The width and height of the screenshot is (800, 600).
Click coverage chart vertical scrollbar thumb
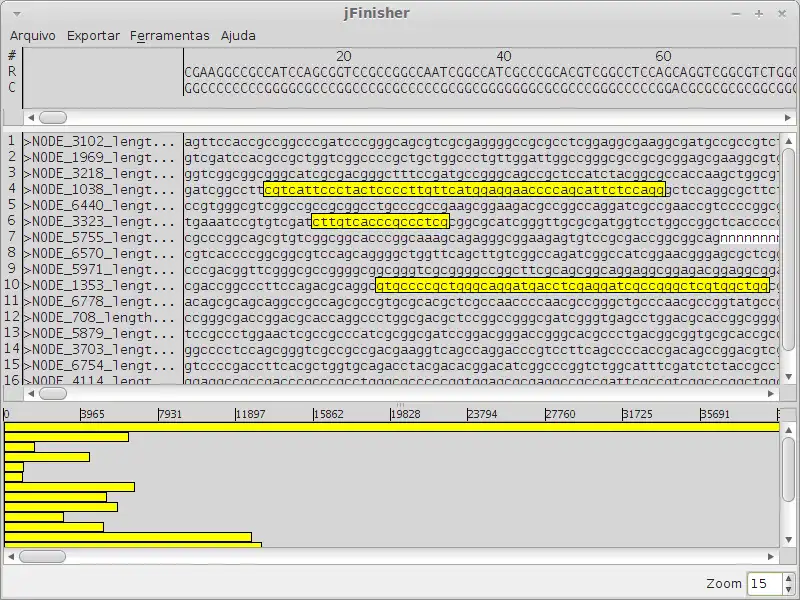click(x=788, y=469)
